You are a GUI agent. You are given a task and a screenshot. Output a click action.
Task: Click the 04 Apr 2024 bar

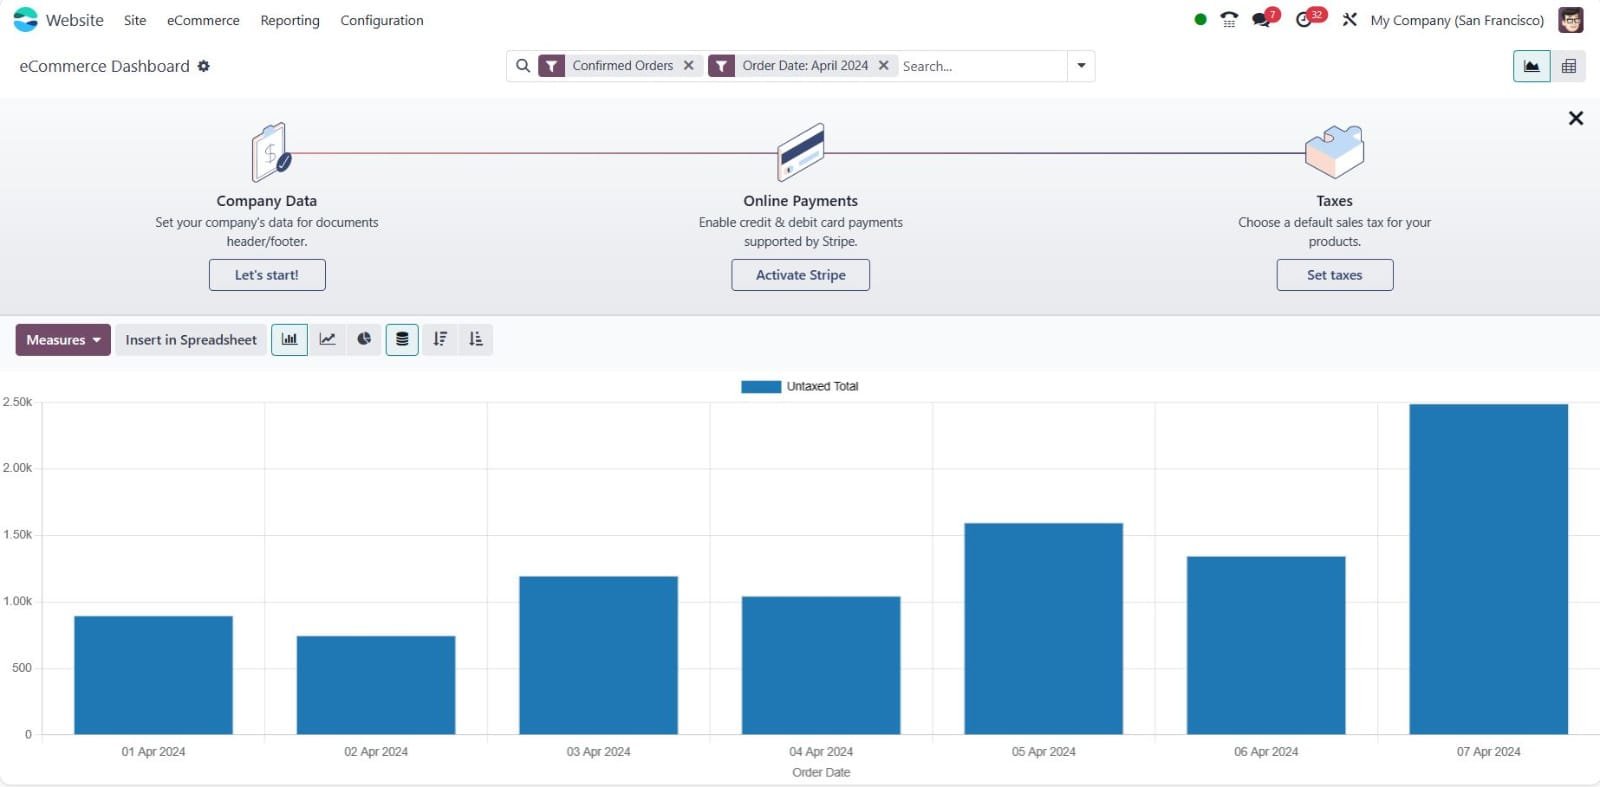point(821,665)
